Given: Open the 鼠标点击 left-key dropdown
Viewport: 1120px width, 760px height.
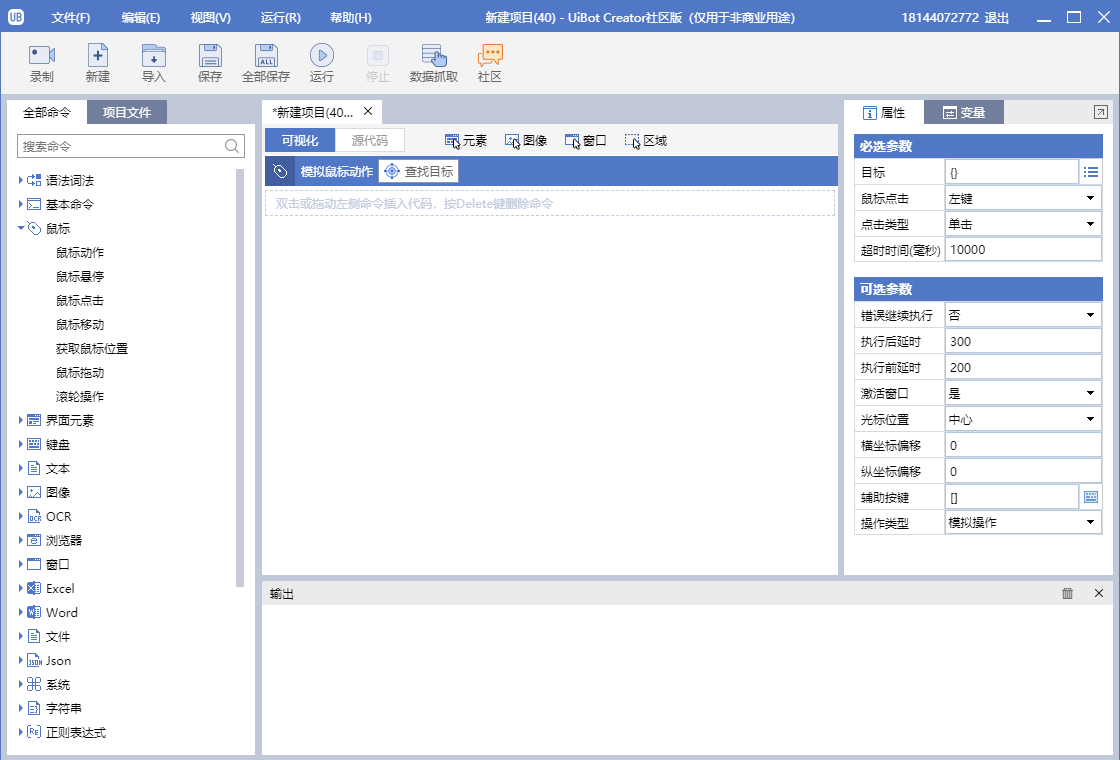Looking at the screenshot, I should (1023, 199).
